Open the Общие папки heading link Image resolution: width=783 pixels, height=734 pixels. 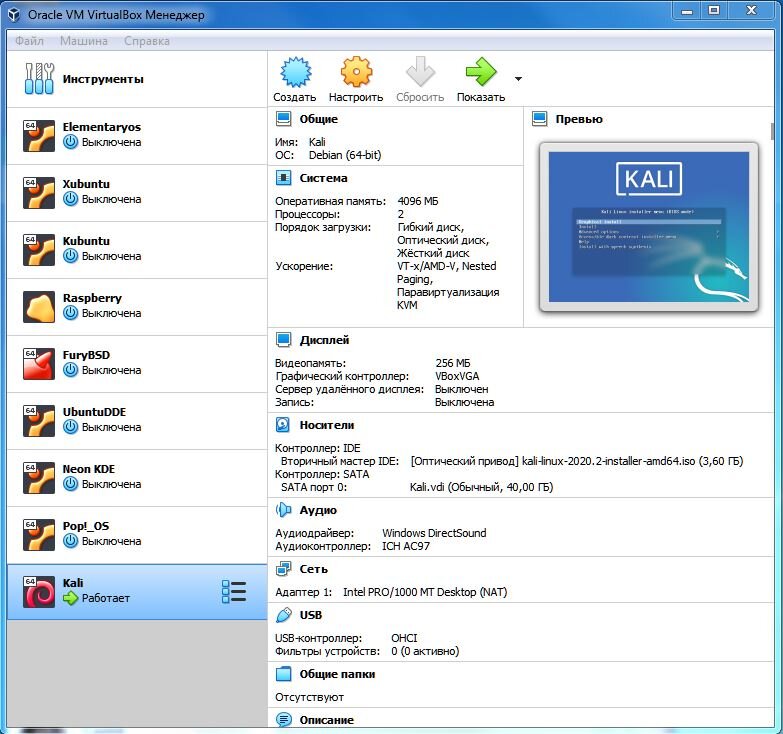click(x=337, y=674)
